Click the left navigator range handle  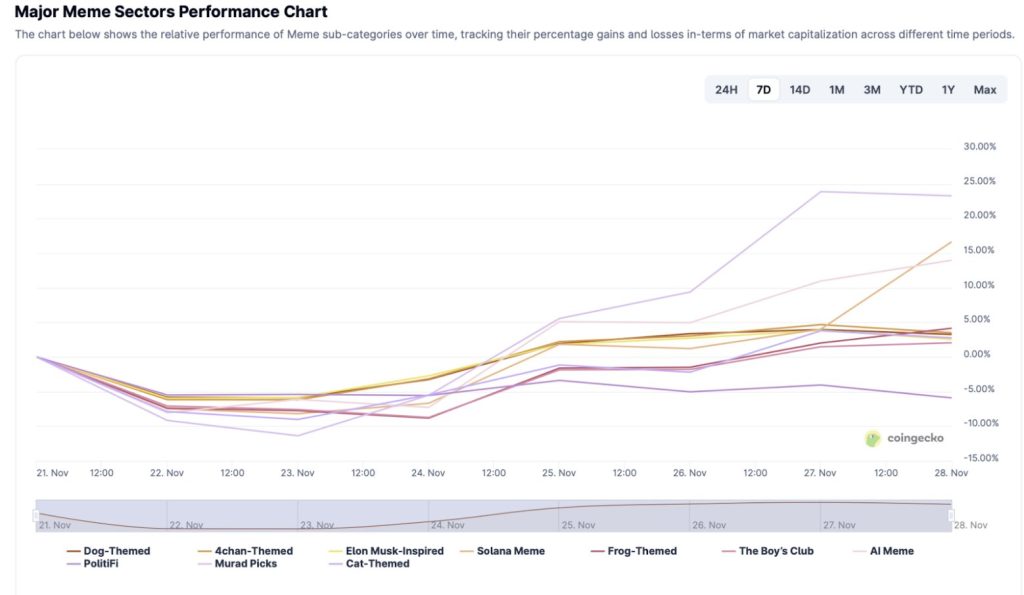click(36, 515)
